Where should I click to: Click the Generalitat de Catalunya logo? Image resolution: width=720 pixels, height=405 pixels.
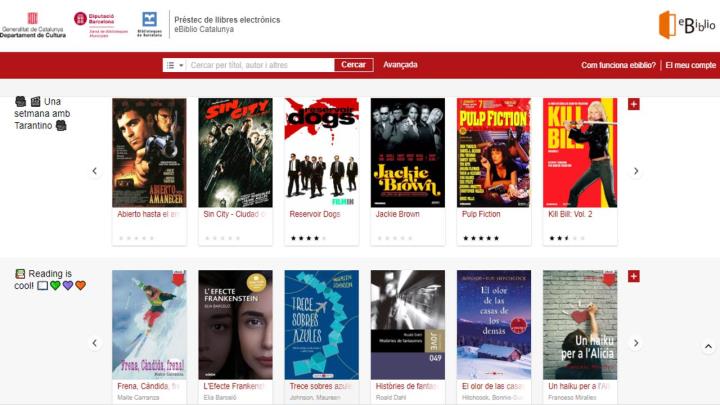click(33, 25)
